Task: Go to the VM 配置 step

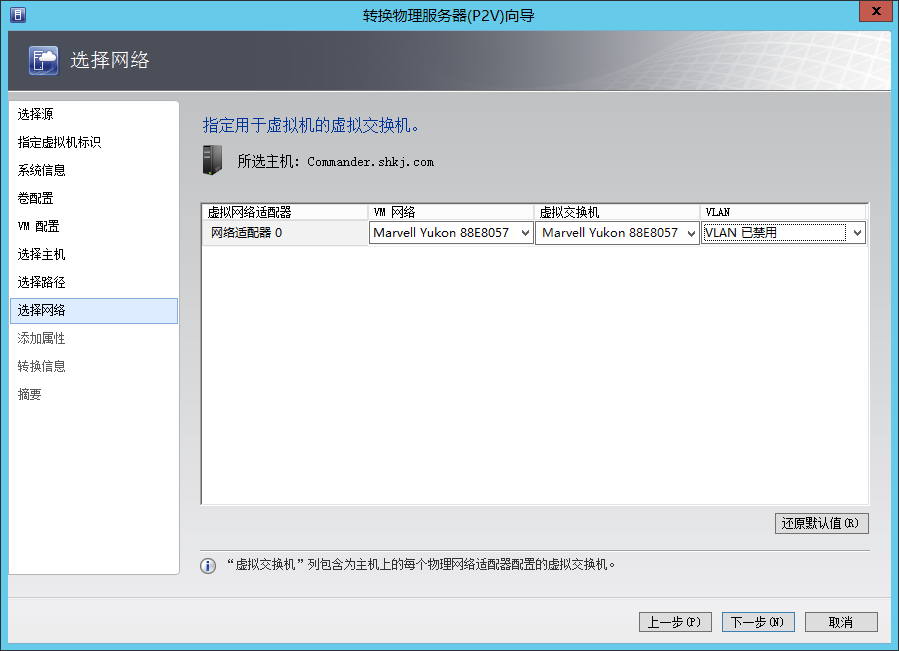Action: [38, 226]
